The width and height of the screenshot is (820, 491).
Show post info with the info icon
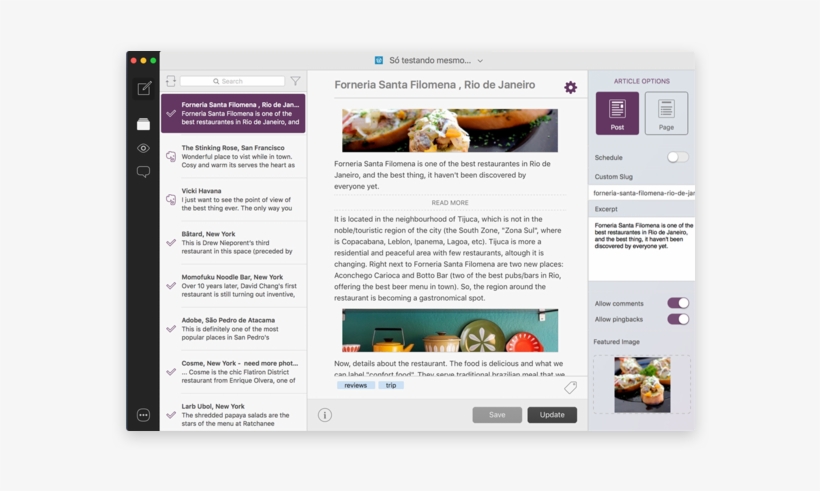pyautogui.click(x=325, y=415)
